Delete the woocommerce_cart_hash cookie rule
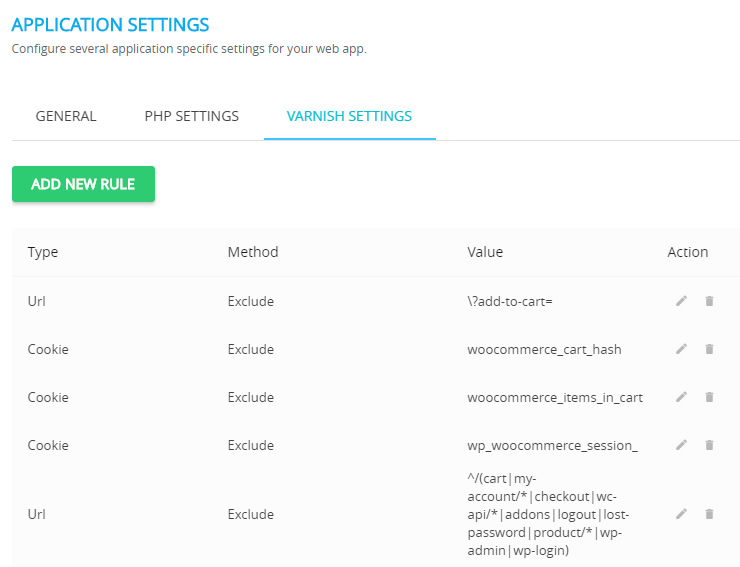 [709, 349]
